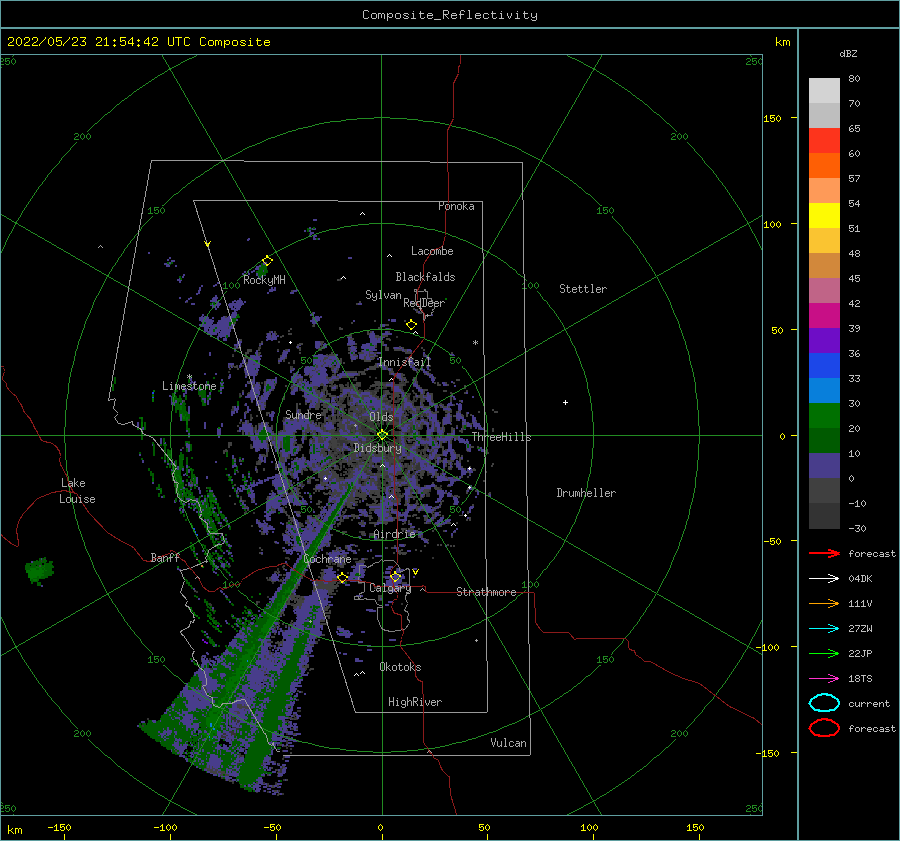Viewport: 900px width, 841px height.
Task: Select the gray 70 dBZ swatch
Action: (824, 115)
